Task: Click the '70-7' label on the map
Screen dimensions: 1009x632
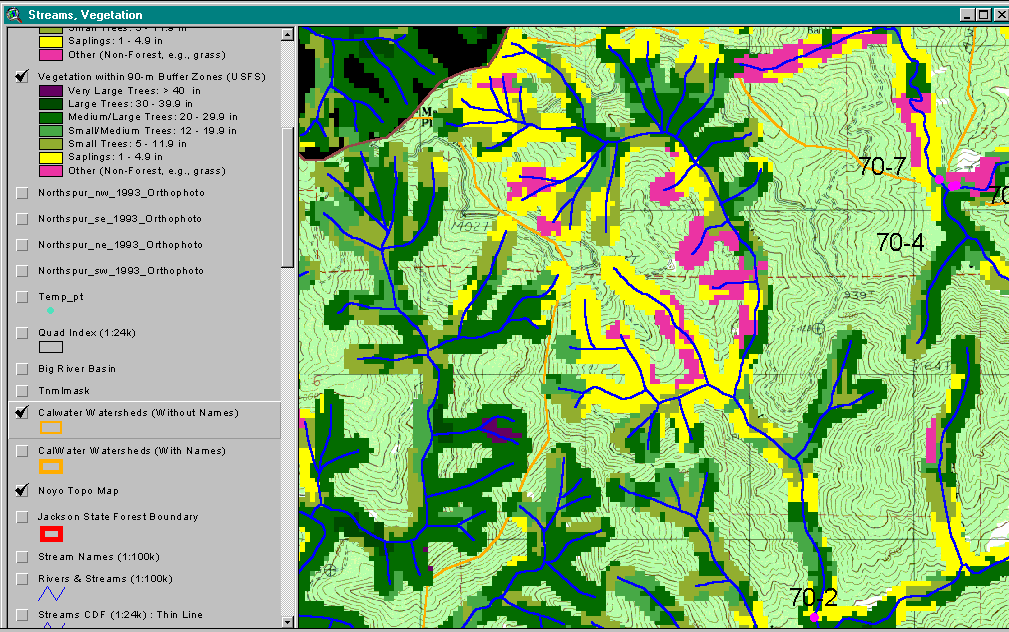Action: point(882,167)
